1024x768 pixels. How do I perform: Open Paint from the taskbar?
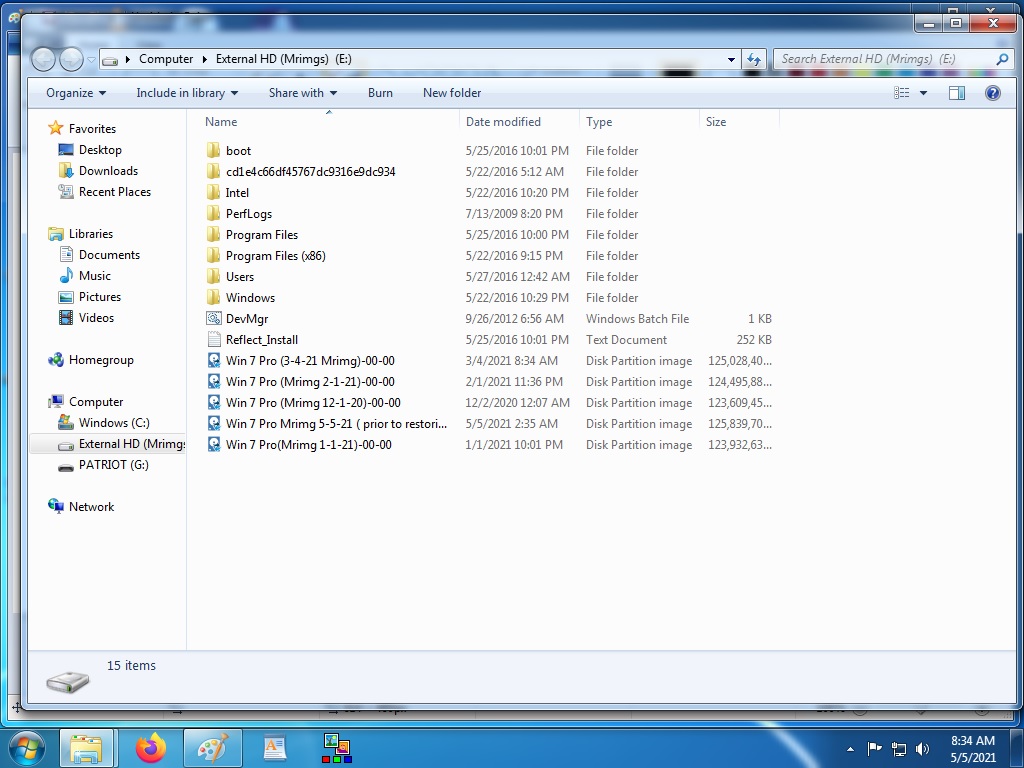point(213,748)
